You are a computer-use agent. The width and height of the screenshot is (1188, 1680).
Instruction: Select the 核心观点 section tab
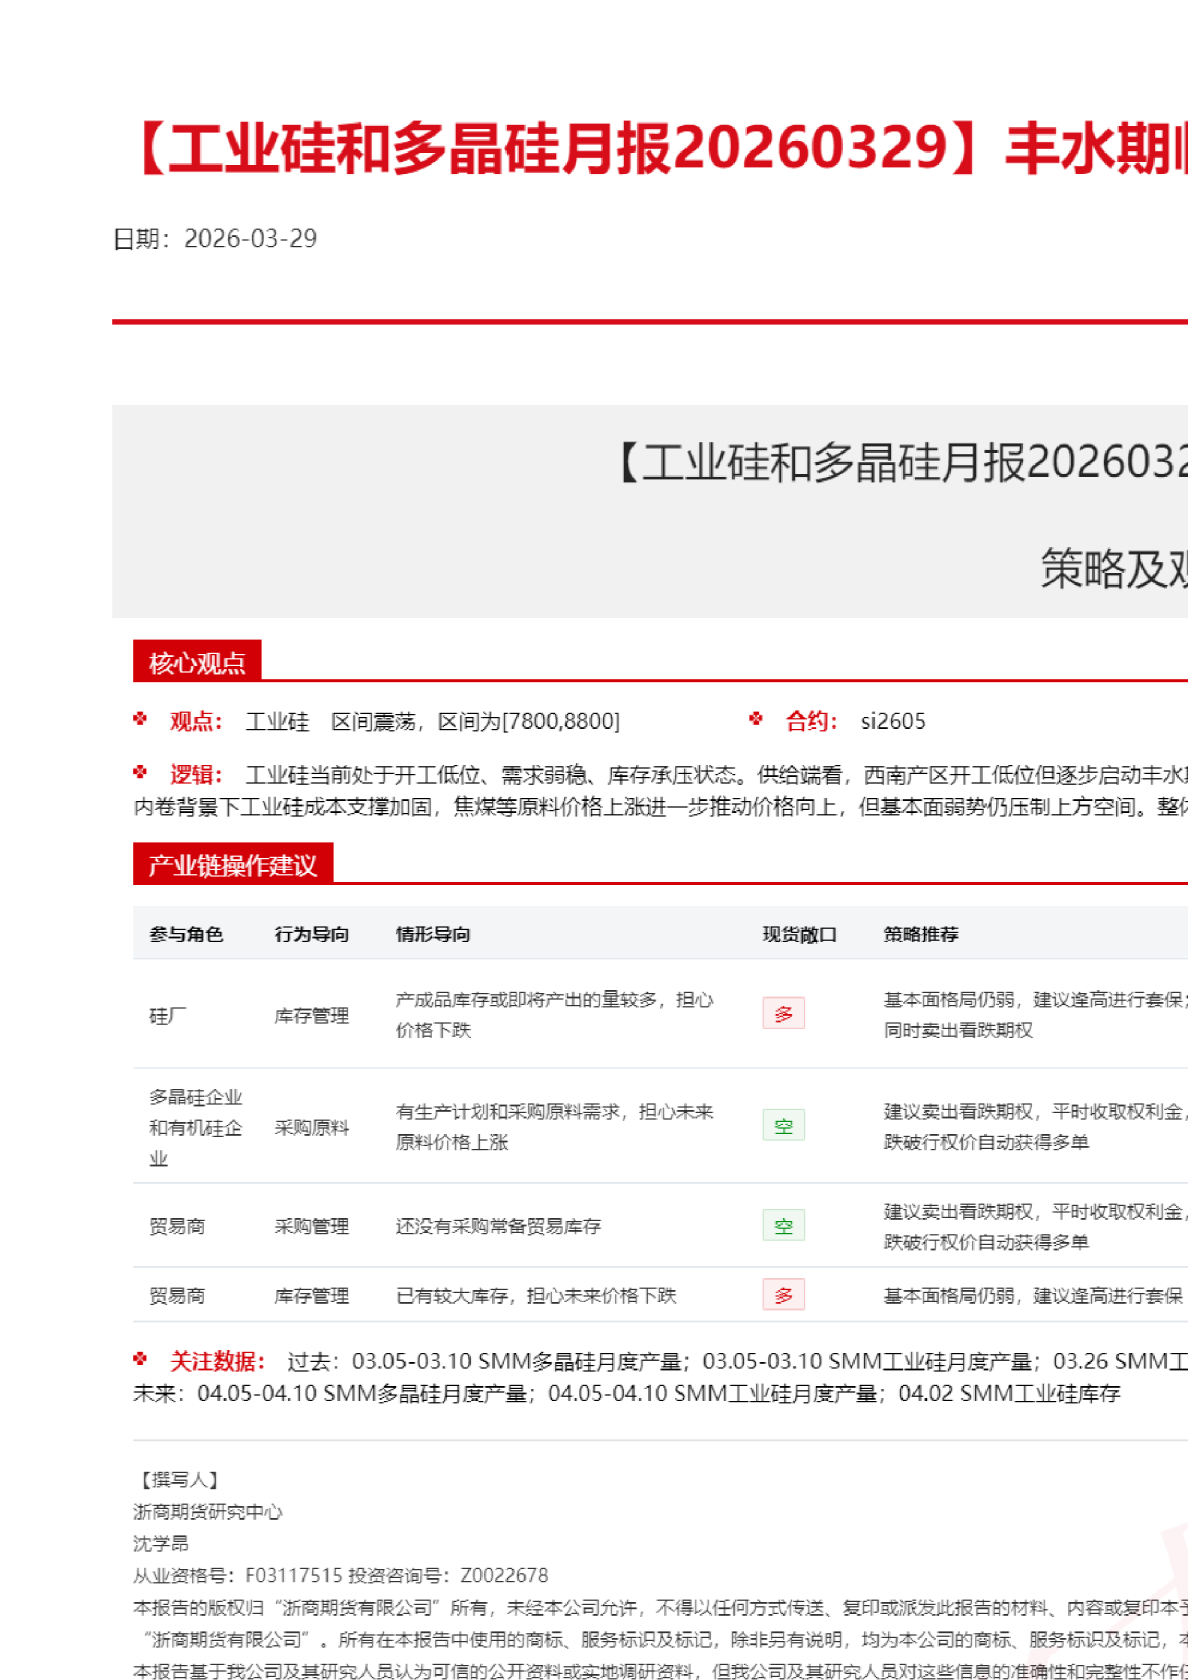point(197,662)
